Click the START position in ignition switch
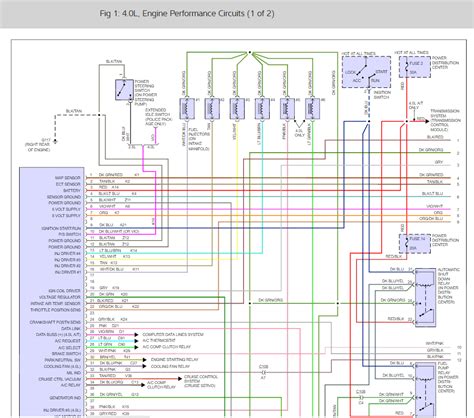Viewport: 474px width, 418px height. [x=381, y=72]
